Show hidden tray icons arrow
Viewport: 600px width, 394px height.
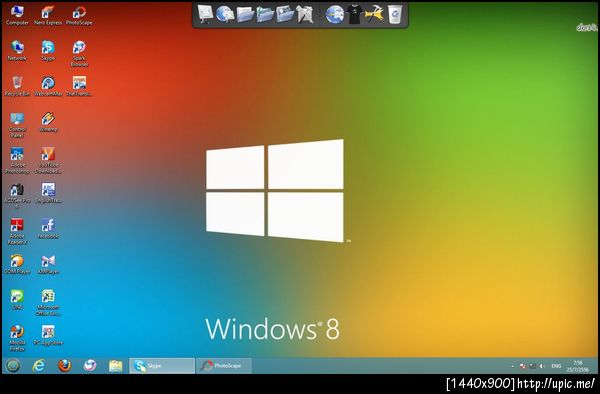513,366
